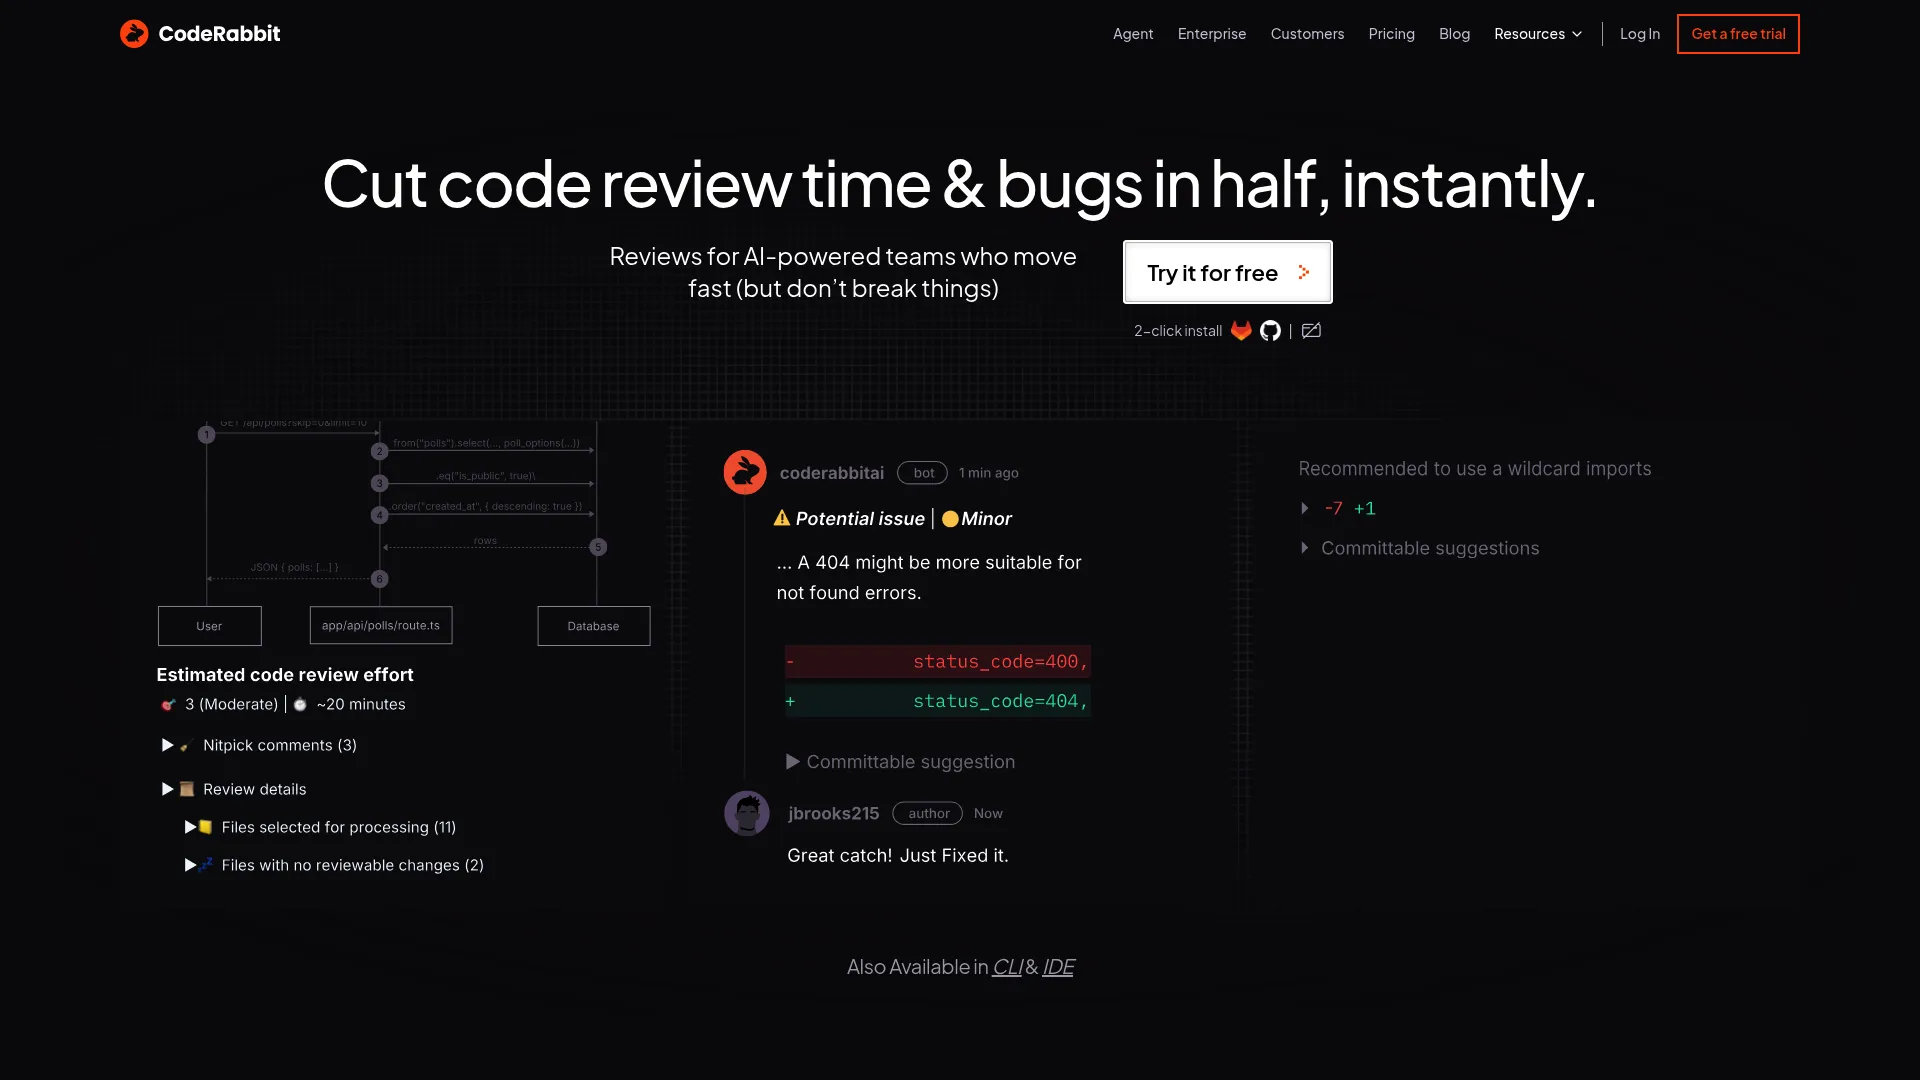Click the author badge

click(928, 813)
